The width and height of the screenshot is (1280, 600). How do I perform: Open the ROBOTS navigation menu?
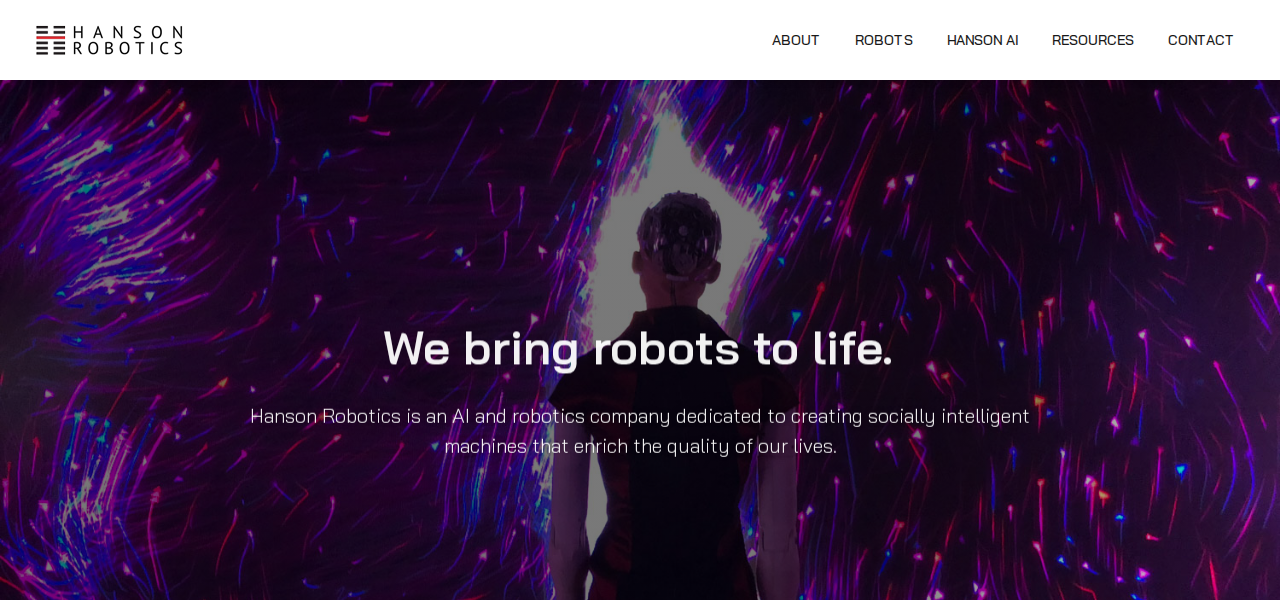[883, 40]
